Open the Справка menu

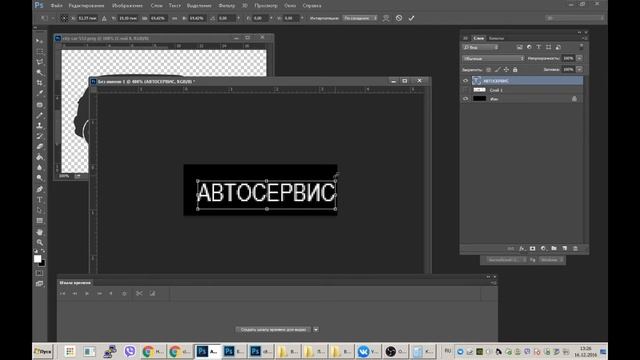[x=312, y=6]
